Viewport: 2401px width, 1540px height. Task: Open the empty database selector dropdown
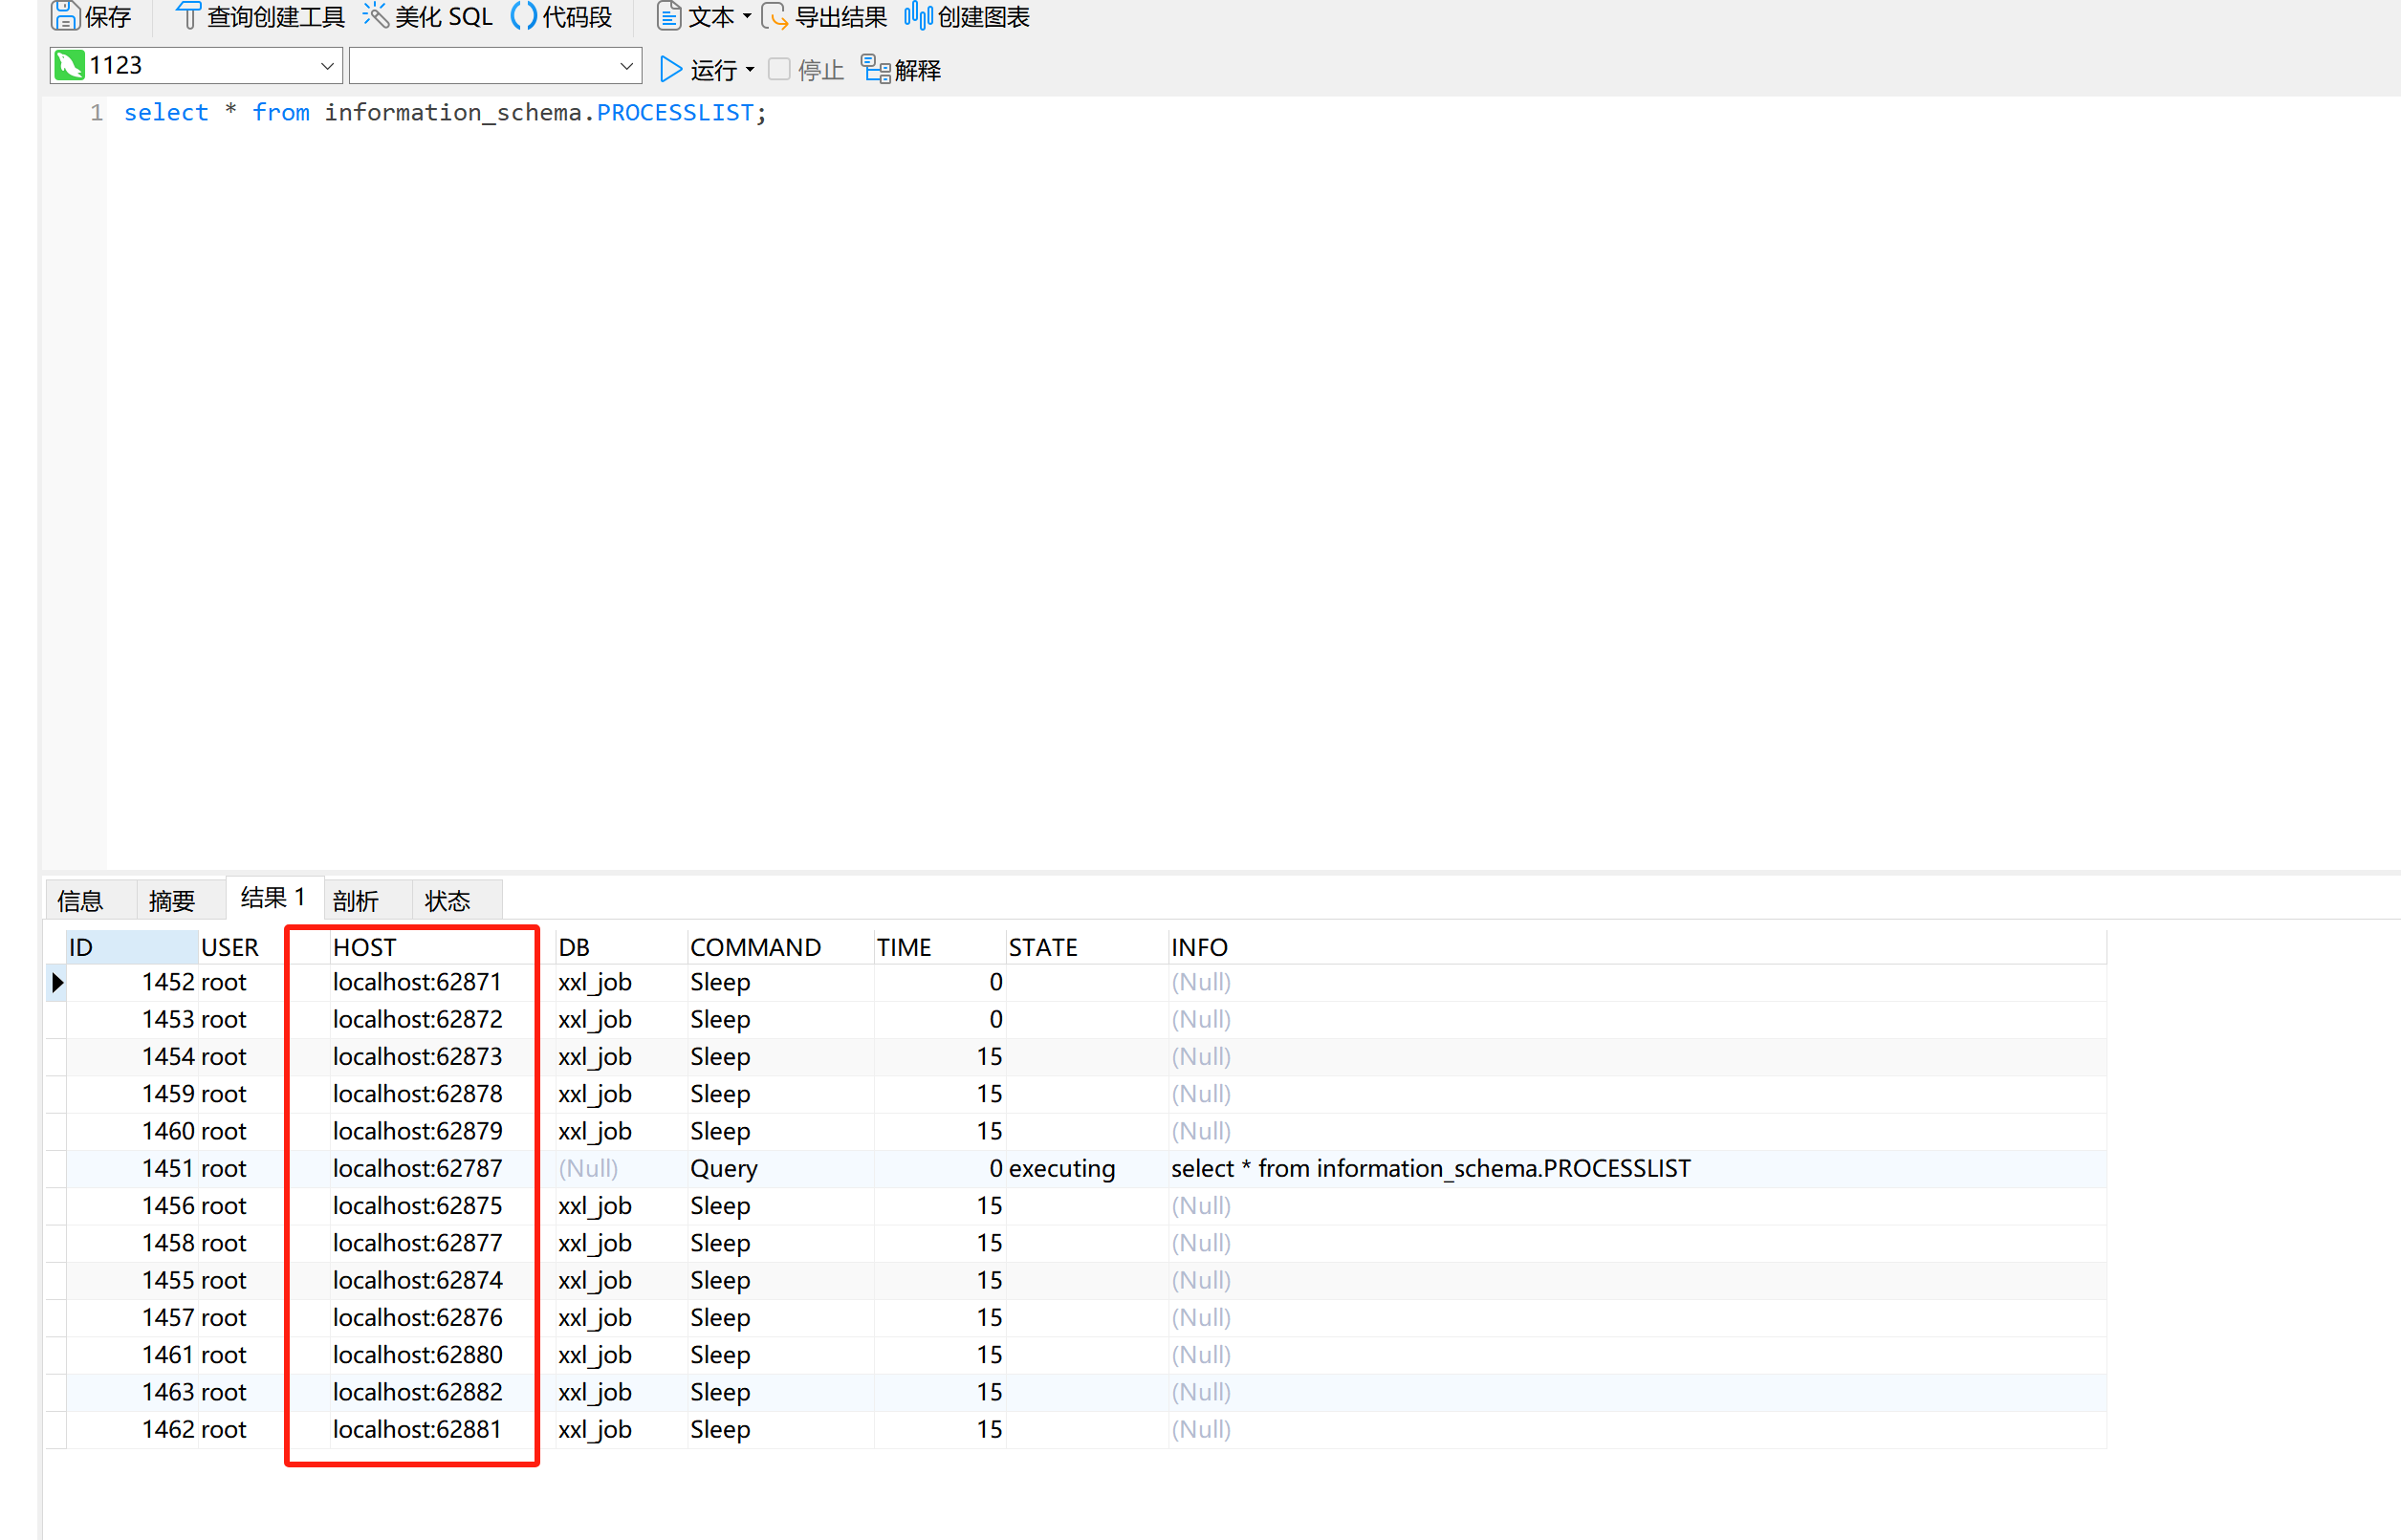[626, 66]
